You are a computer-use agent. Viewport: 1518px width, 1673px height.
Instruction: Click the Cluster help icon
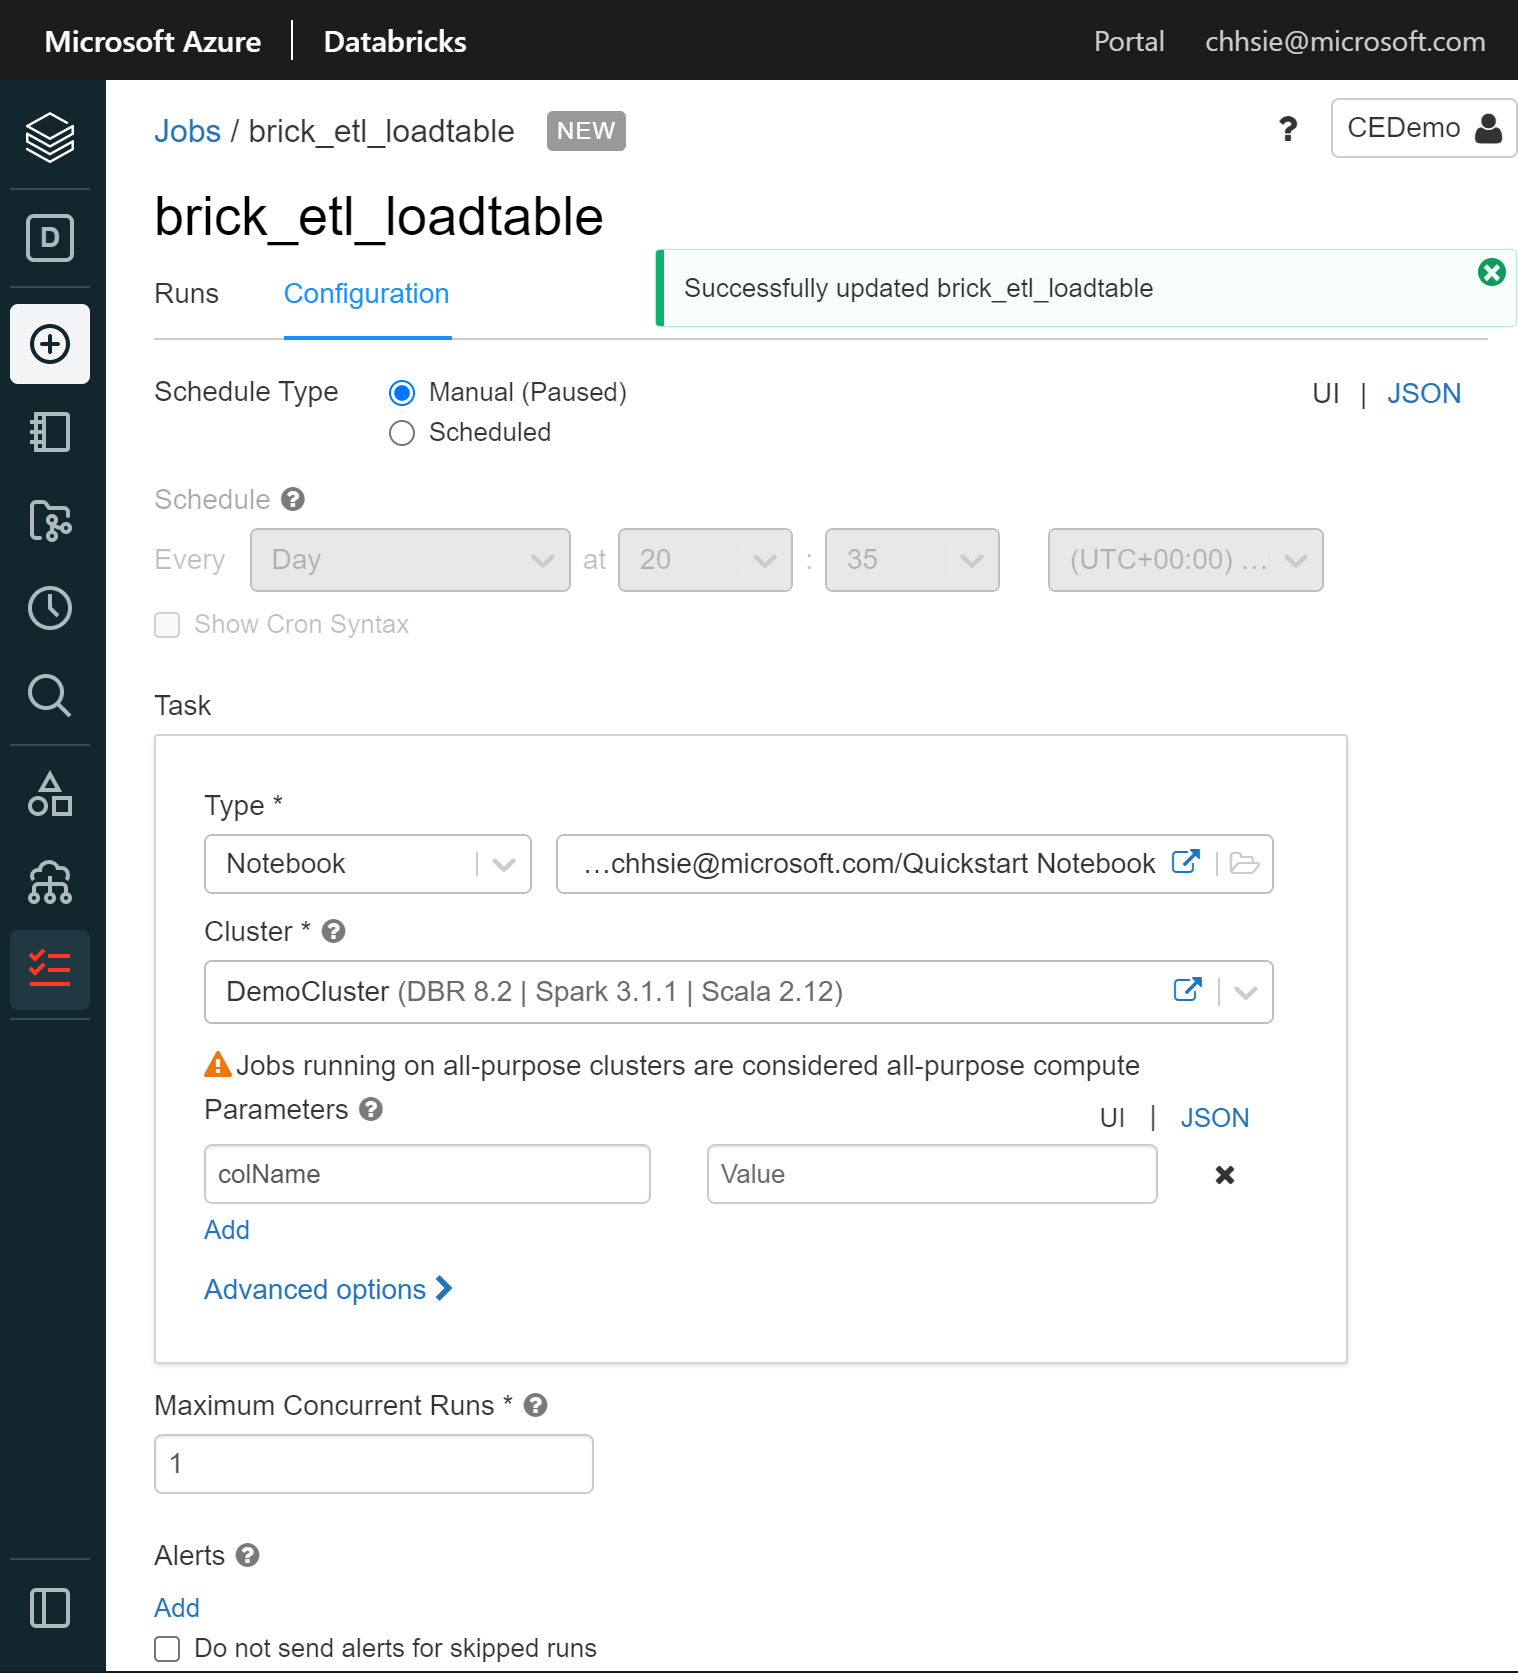coord(334,931)
